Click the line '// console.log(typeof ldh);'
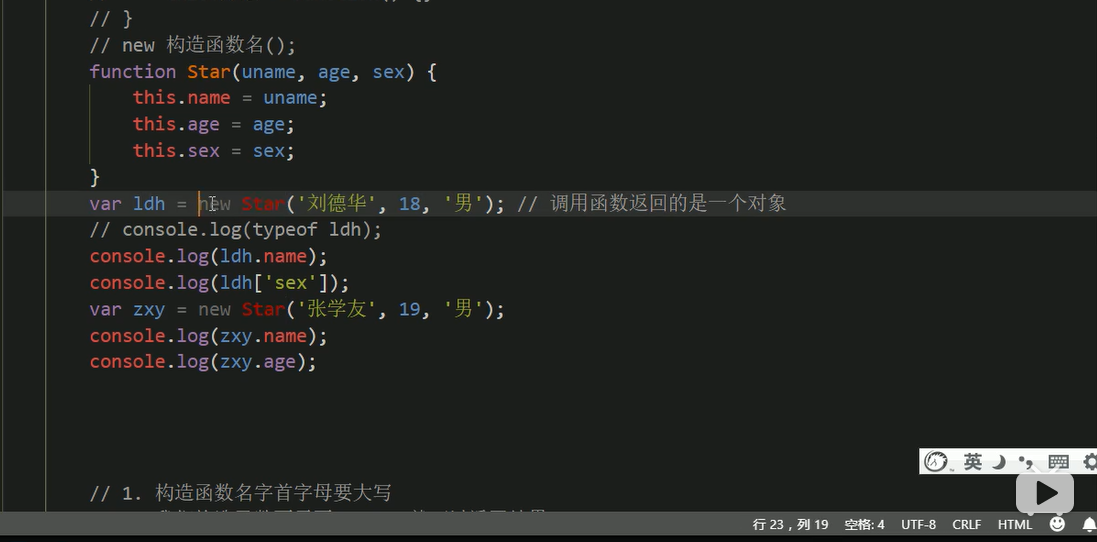This screenshot has width=1097, height=542. click(x=236, y=230)
